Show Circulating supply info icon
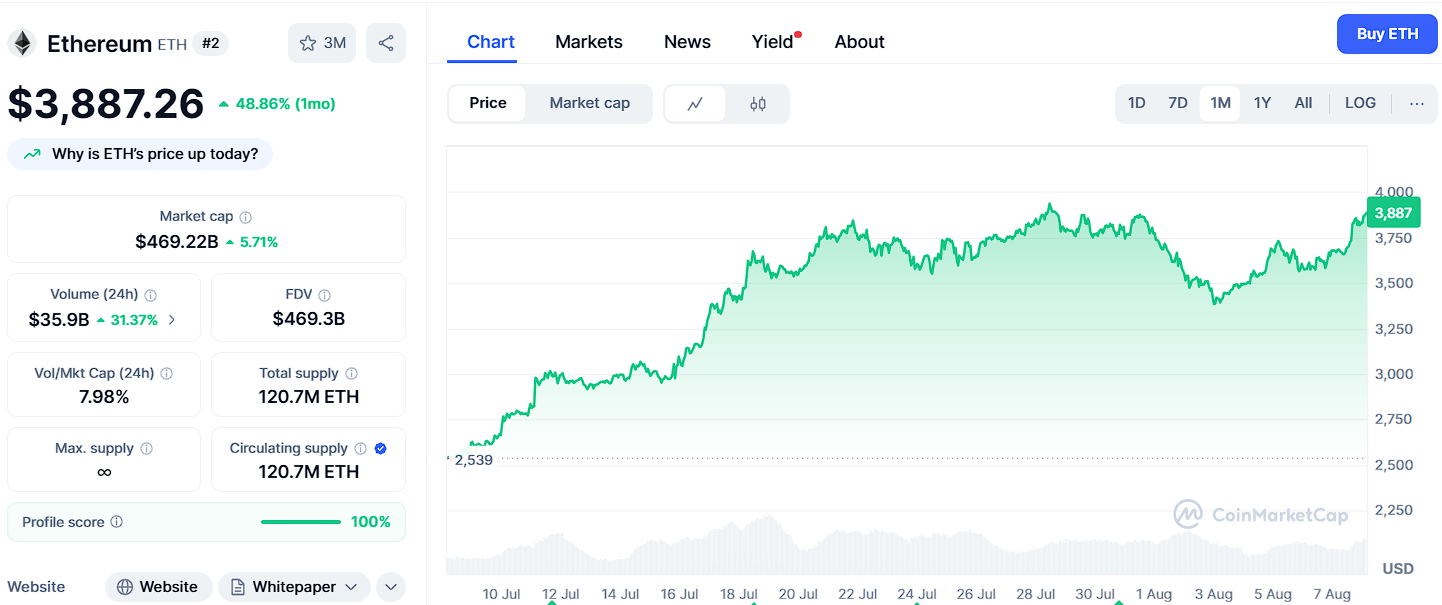Viewport: 1442px width, 605px height. [x=361, y=449]
